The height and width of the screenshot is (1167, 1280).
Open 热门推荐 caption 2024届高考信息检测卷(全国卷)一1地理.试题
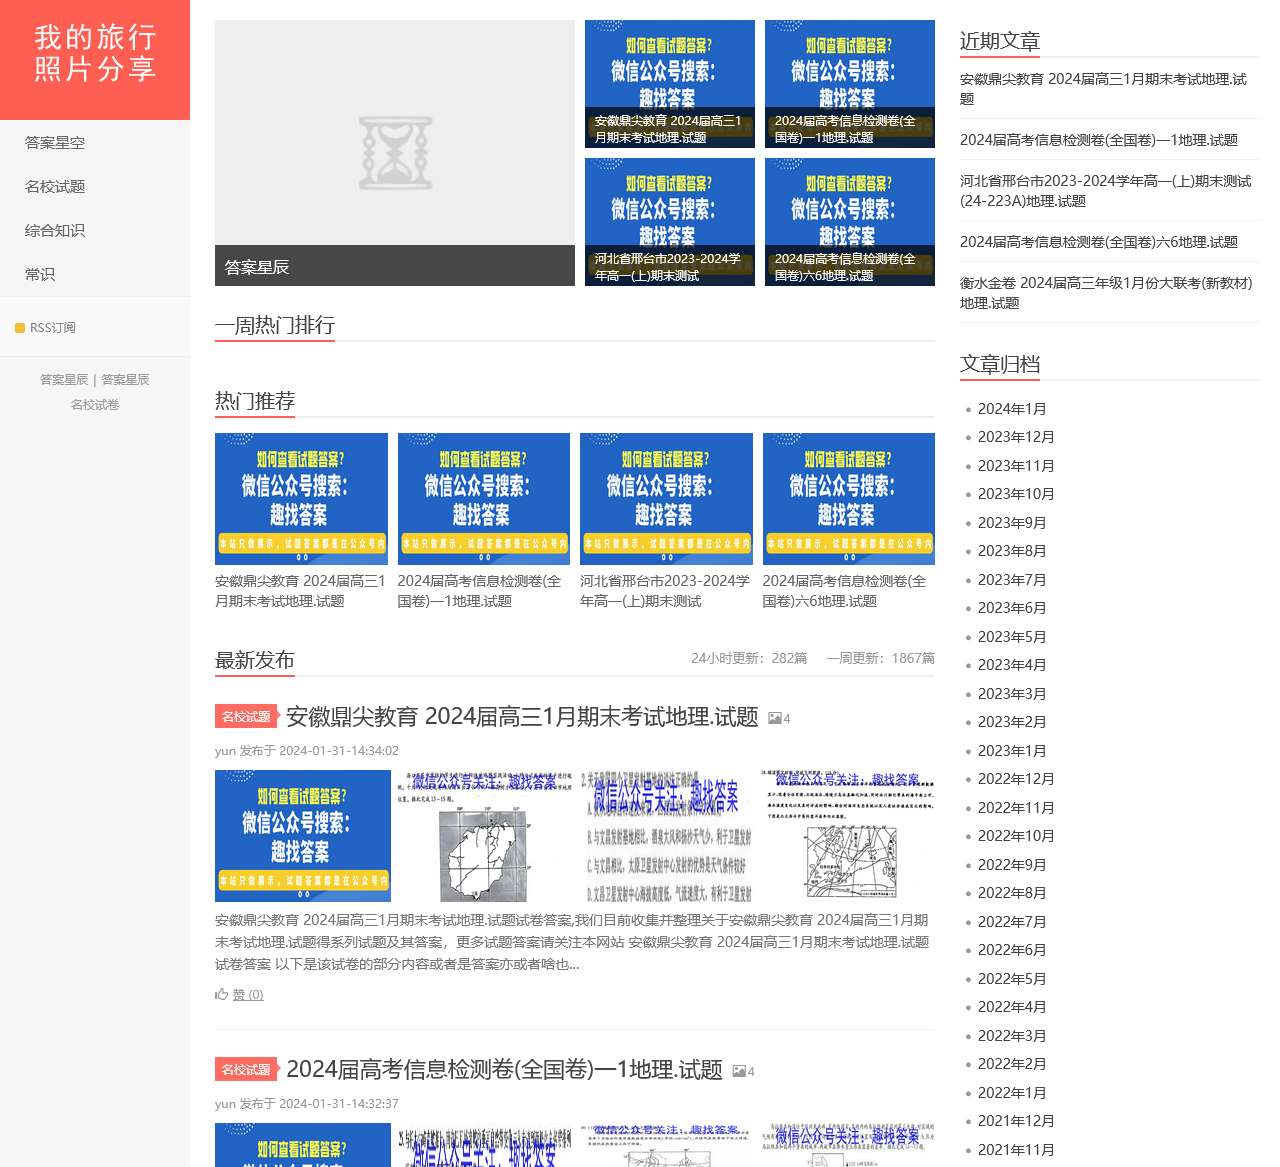(479, 591)
